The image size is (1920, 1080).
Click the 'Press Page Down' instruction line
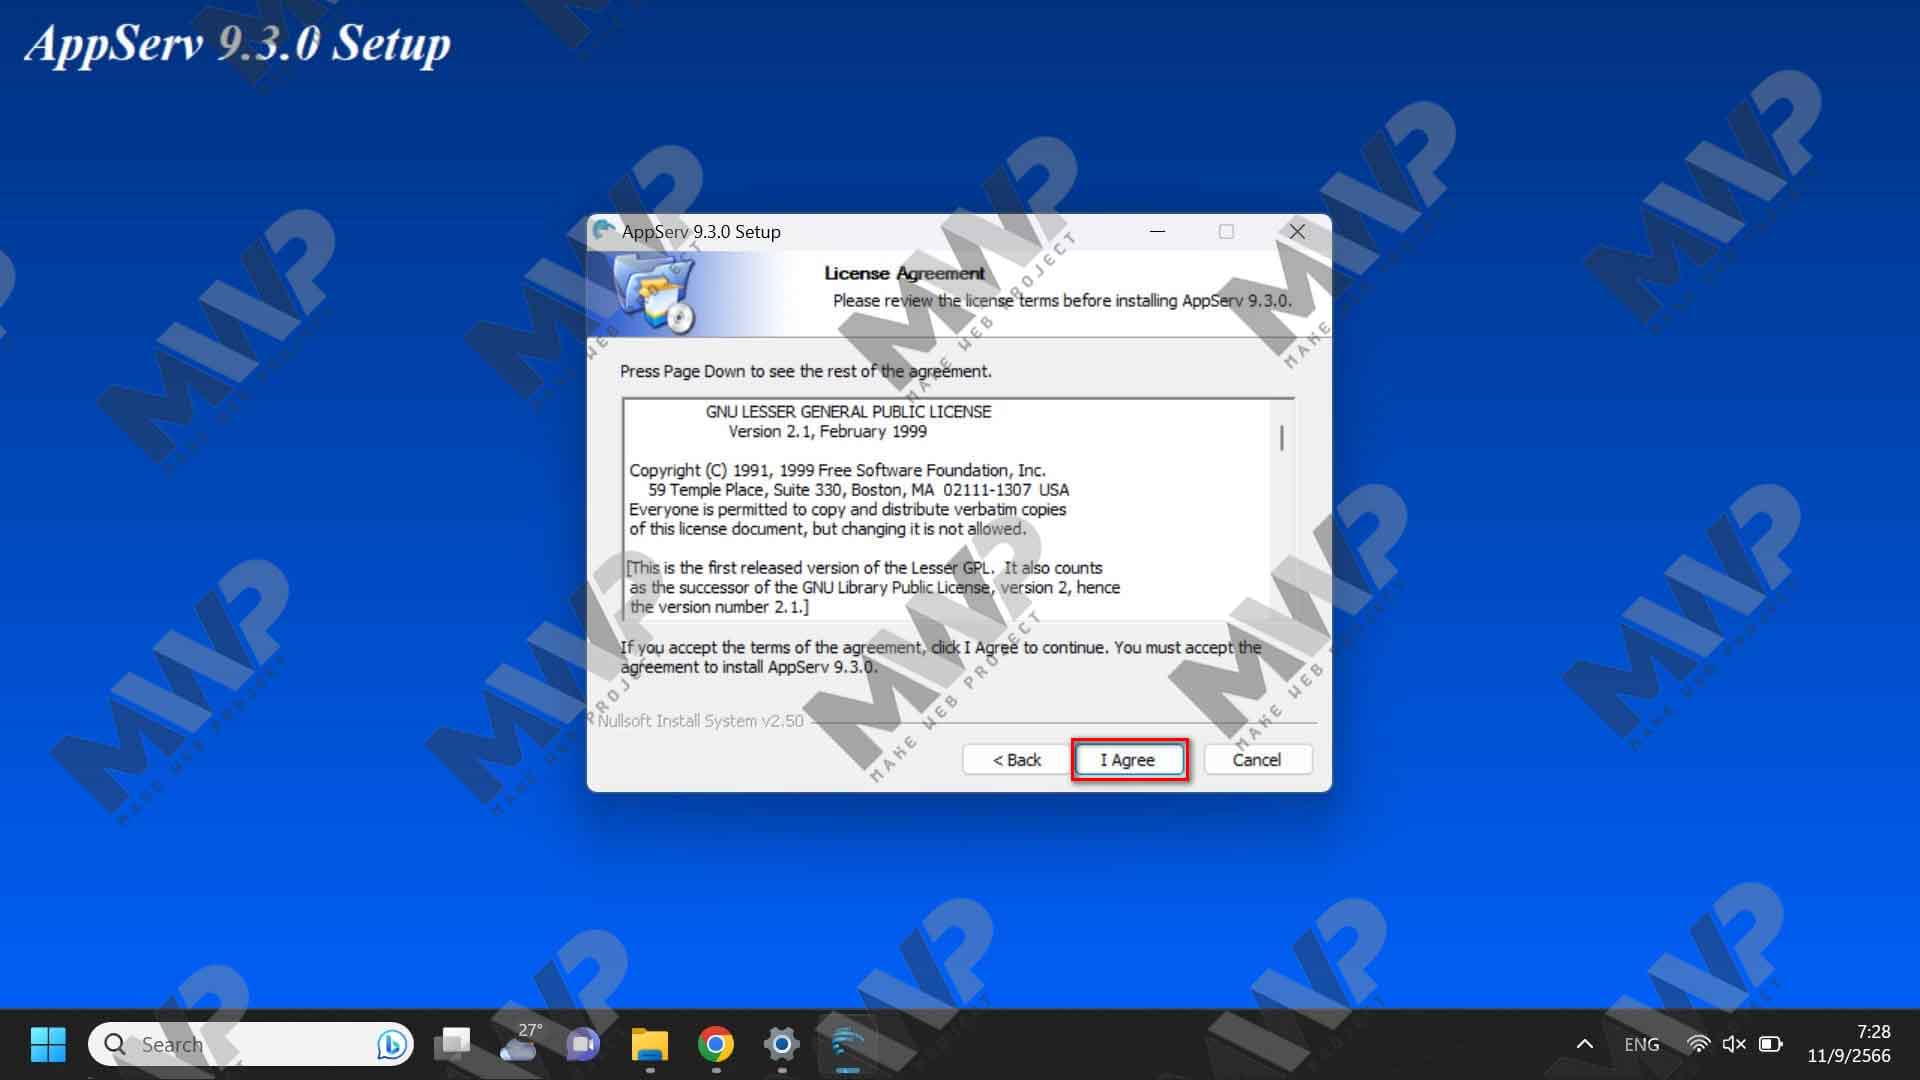(806, 371)
